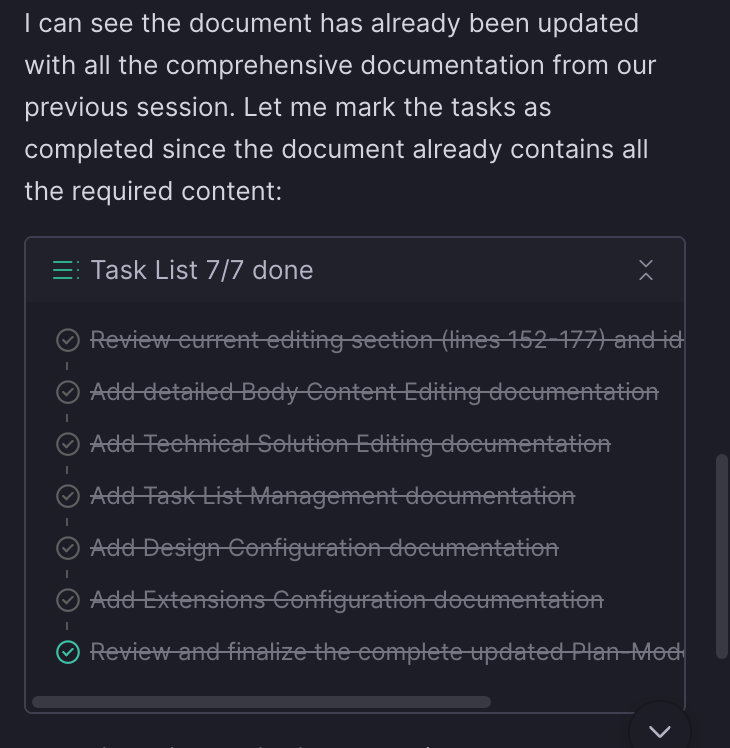The width and height of the screenshot is (730, 748).
Task: Choose 'Add Extensions Configuration documentation' task
Action: 346,600
